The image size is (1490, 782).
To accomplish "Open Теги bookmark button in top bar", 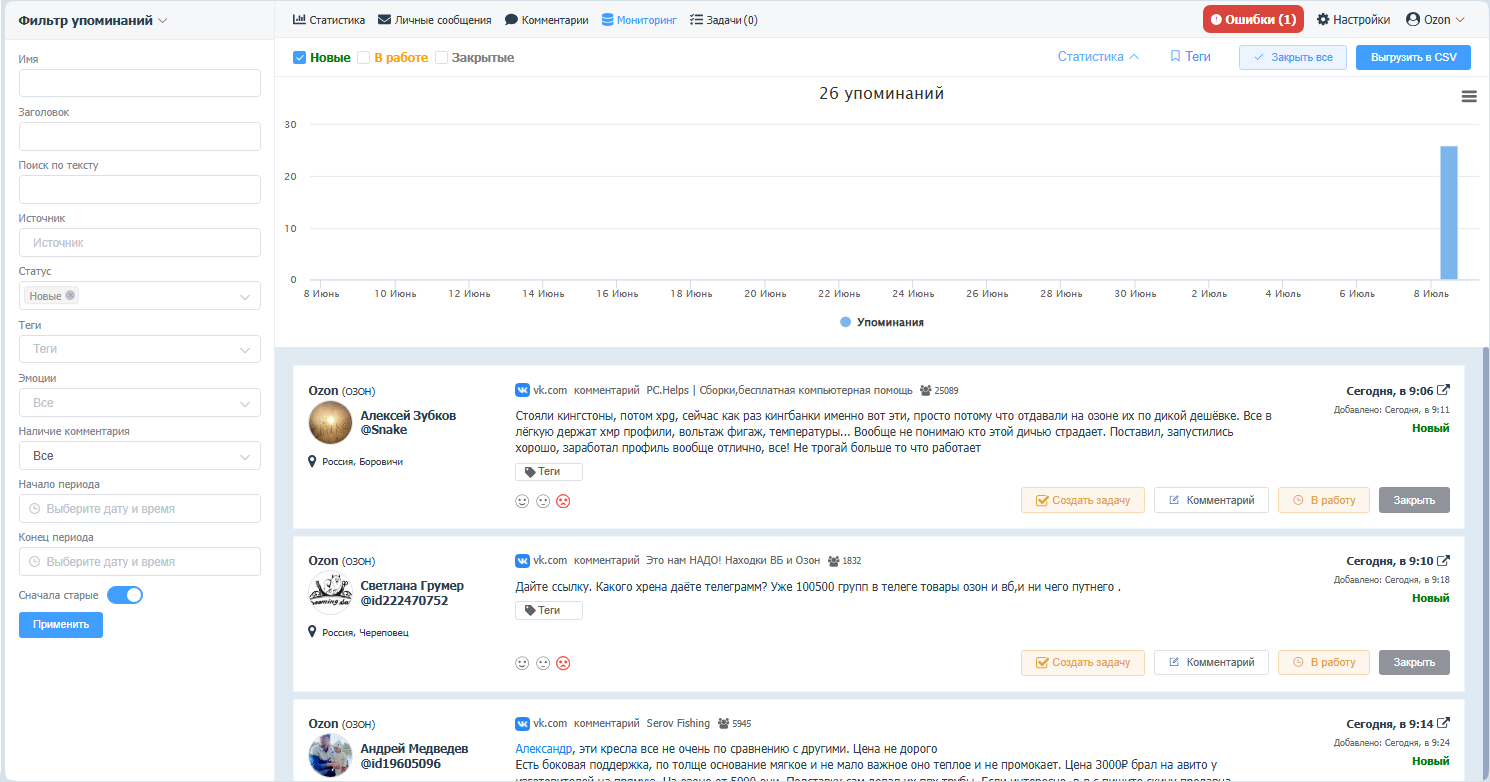I will pyautogui.click(x=1190, y=57).
